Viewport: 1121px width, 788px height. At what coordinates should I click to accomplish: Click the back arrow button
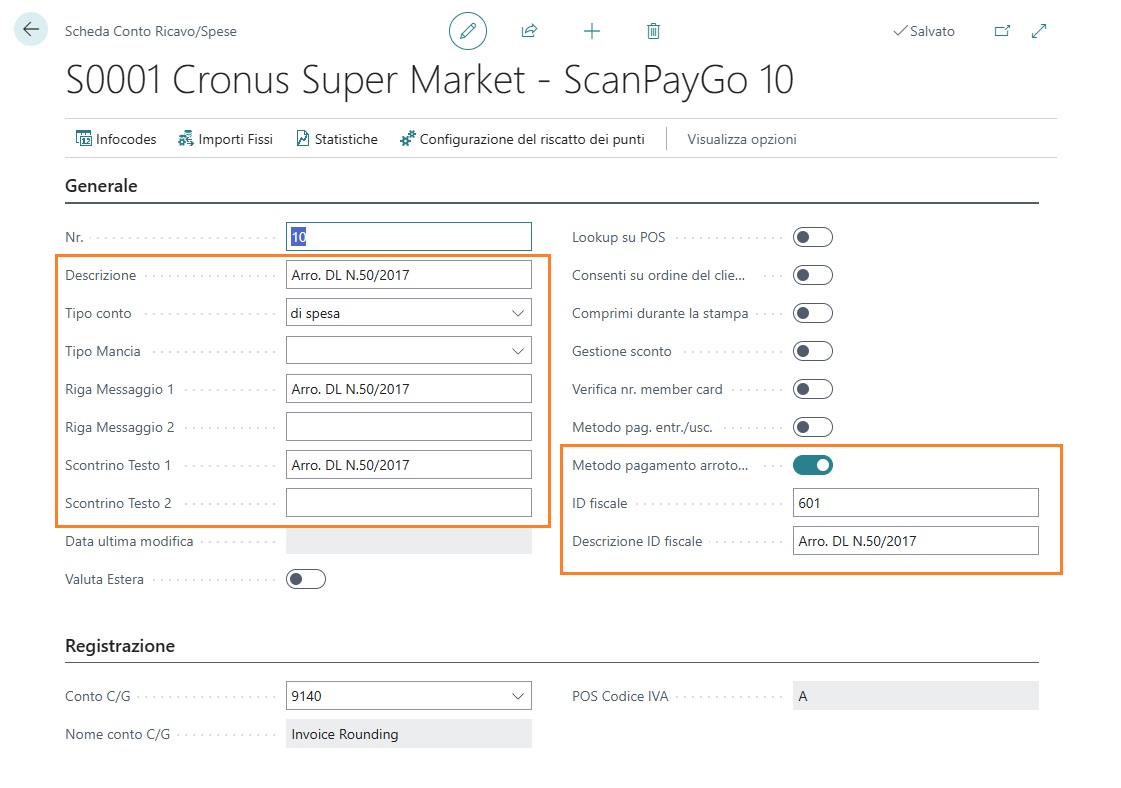(31, 30)
